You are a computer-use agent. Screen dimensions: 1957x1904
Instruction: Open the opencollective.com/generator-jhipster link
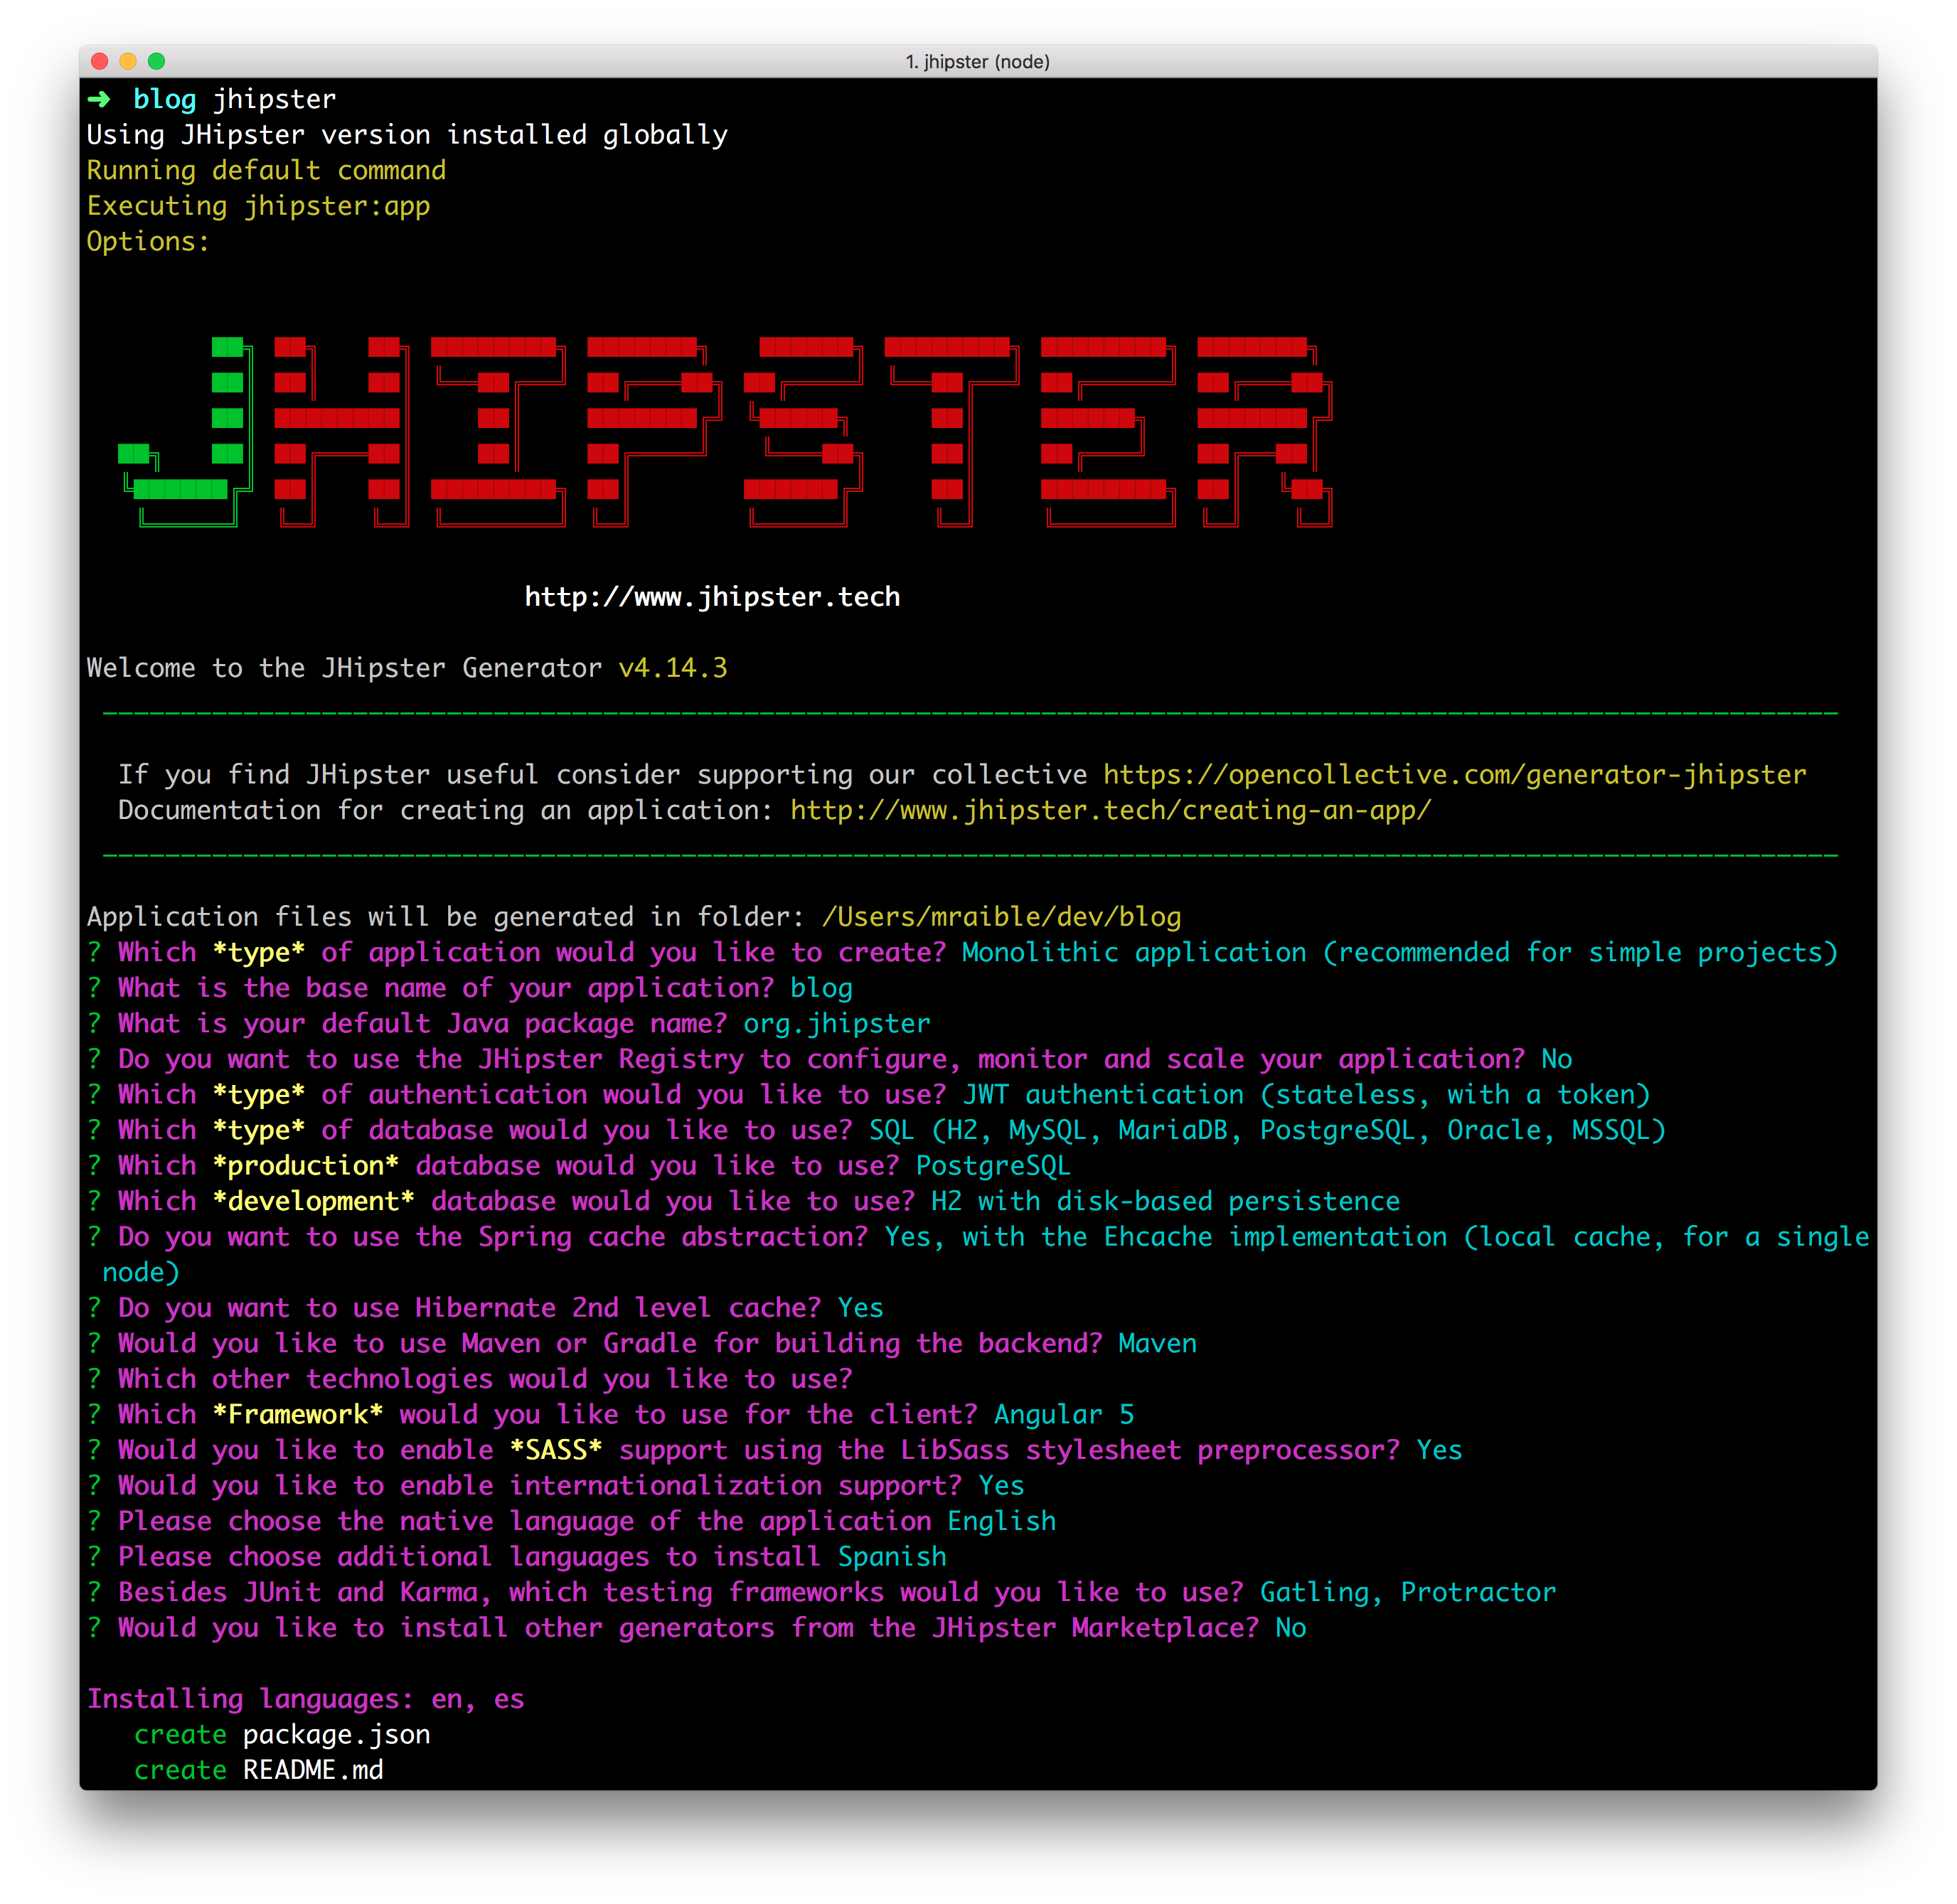1454,775
